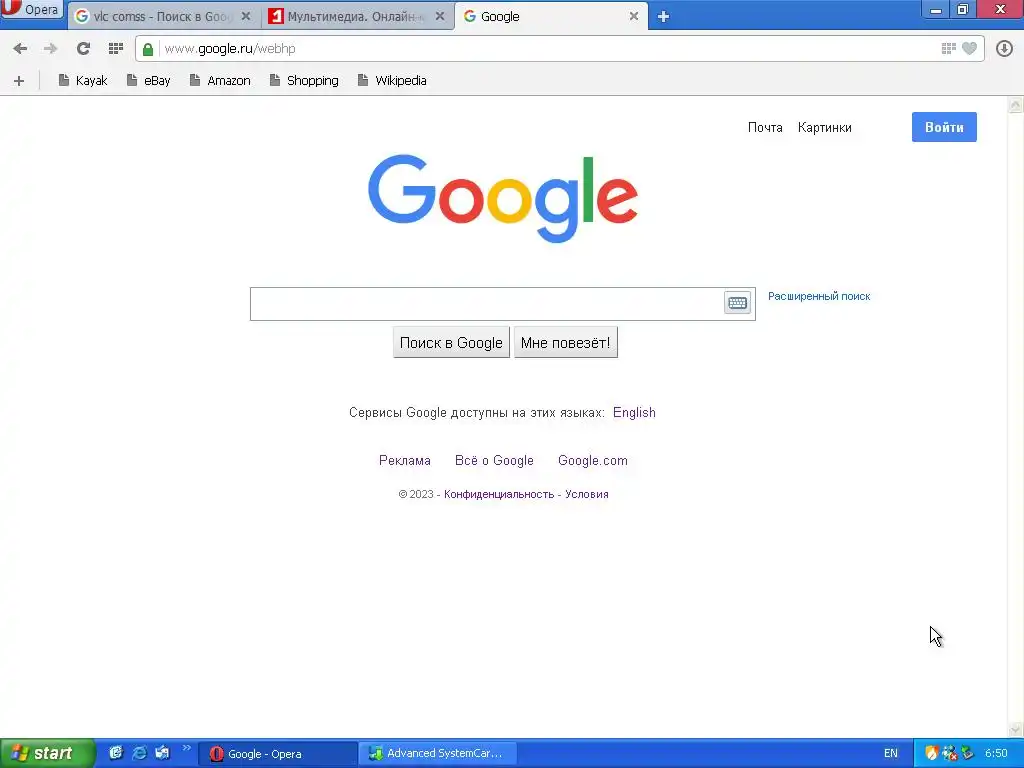The image size is (1024, 768).
Task: Open a new tab with plus button
Action: click(664, 17)
